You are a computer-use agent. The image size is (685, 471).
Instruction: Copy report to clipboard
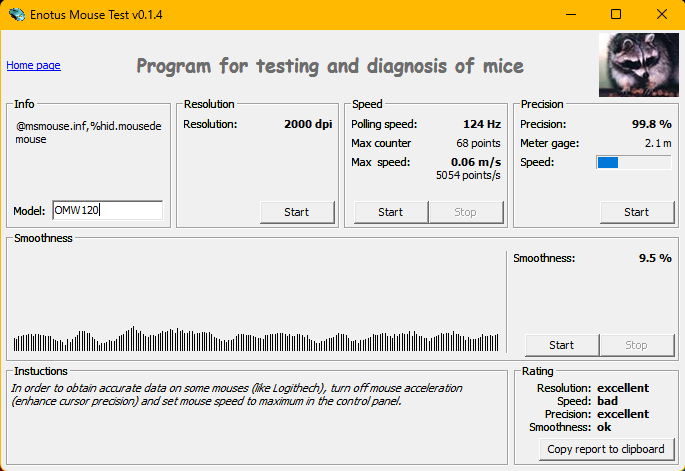(606, 449)
